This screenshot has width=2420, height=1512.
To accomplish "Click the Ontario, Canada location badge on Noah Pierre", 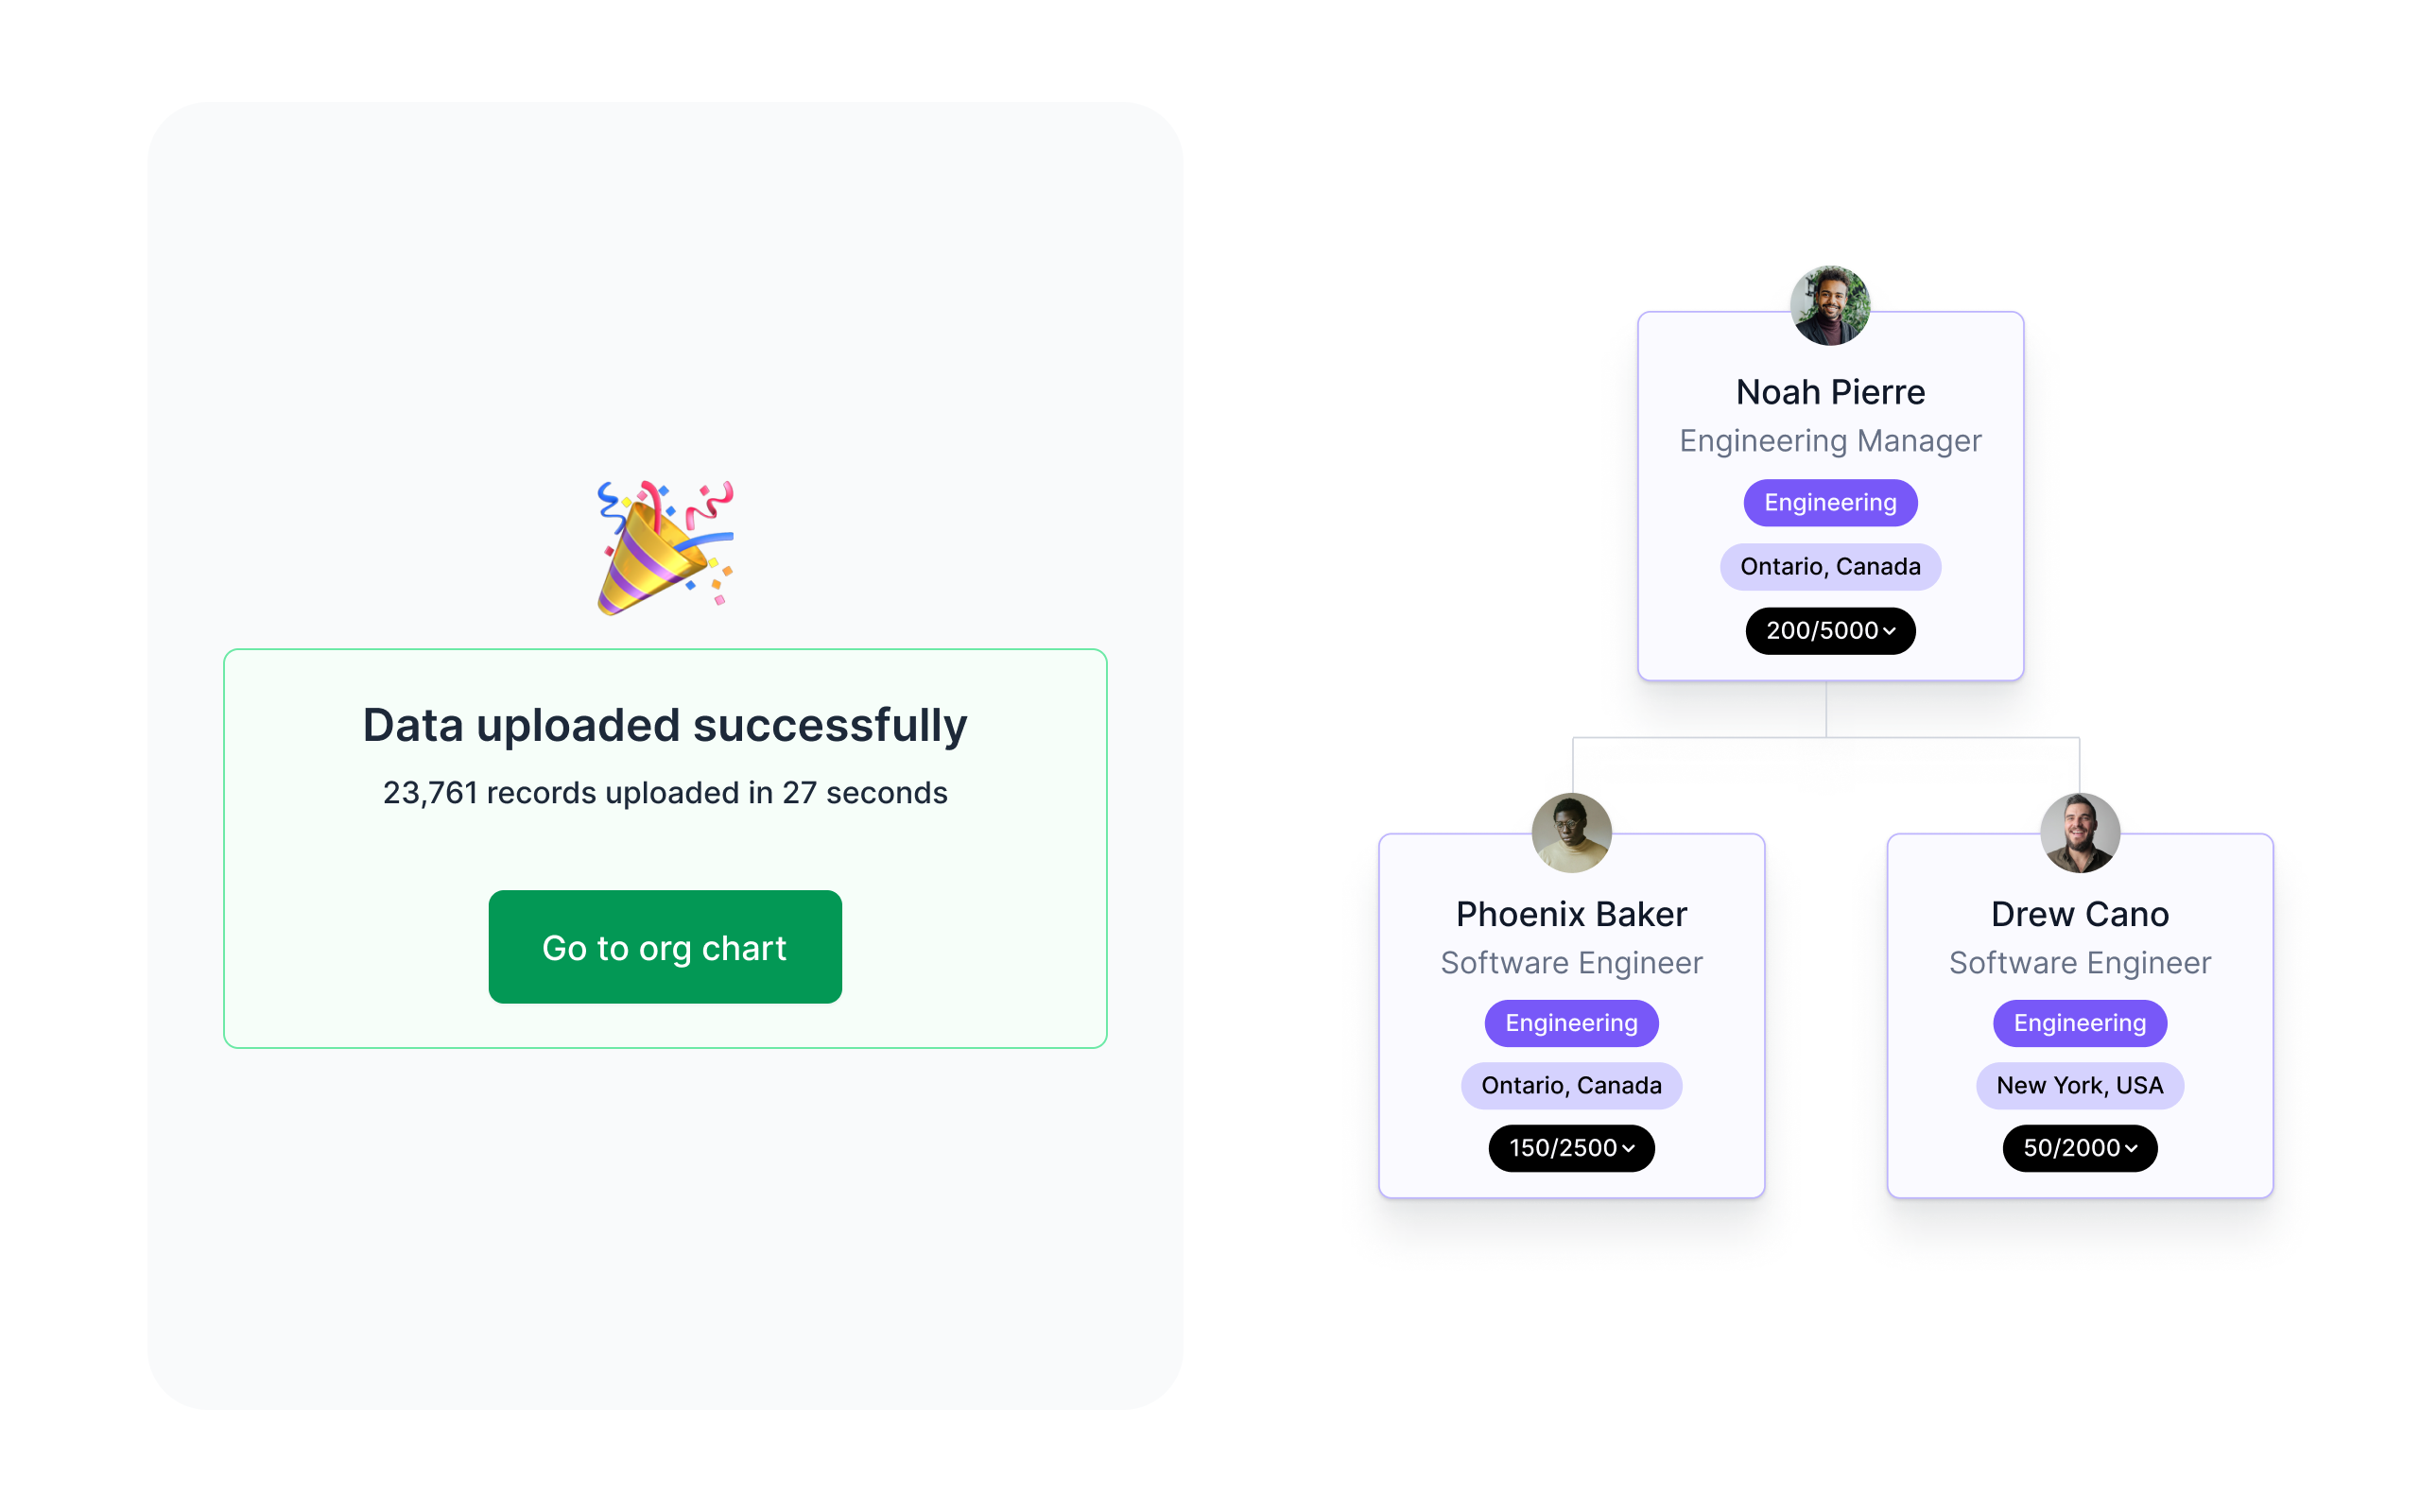I will pos(1827,564).
